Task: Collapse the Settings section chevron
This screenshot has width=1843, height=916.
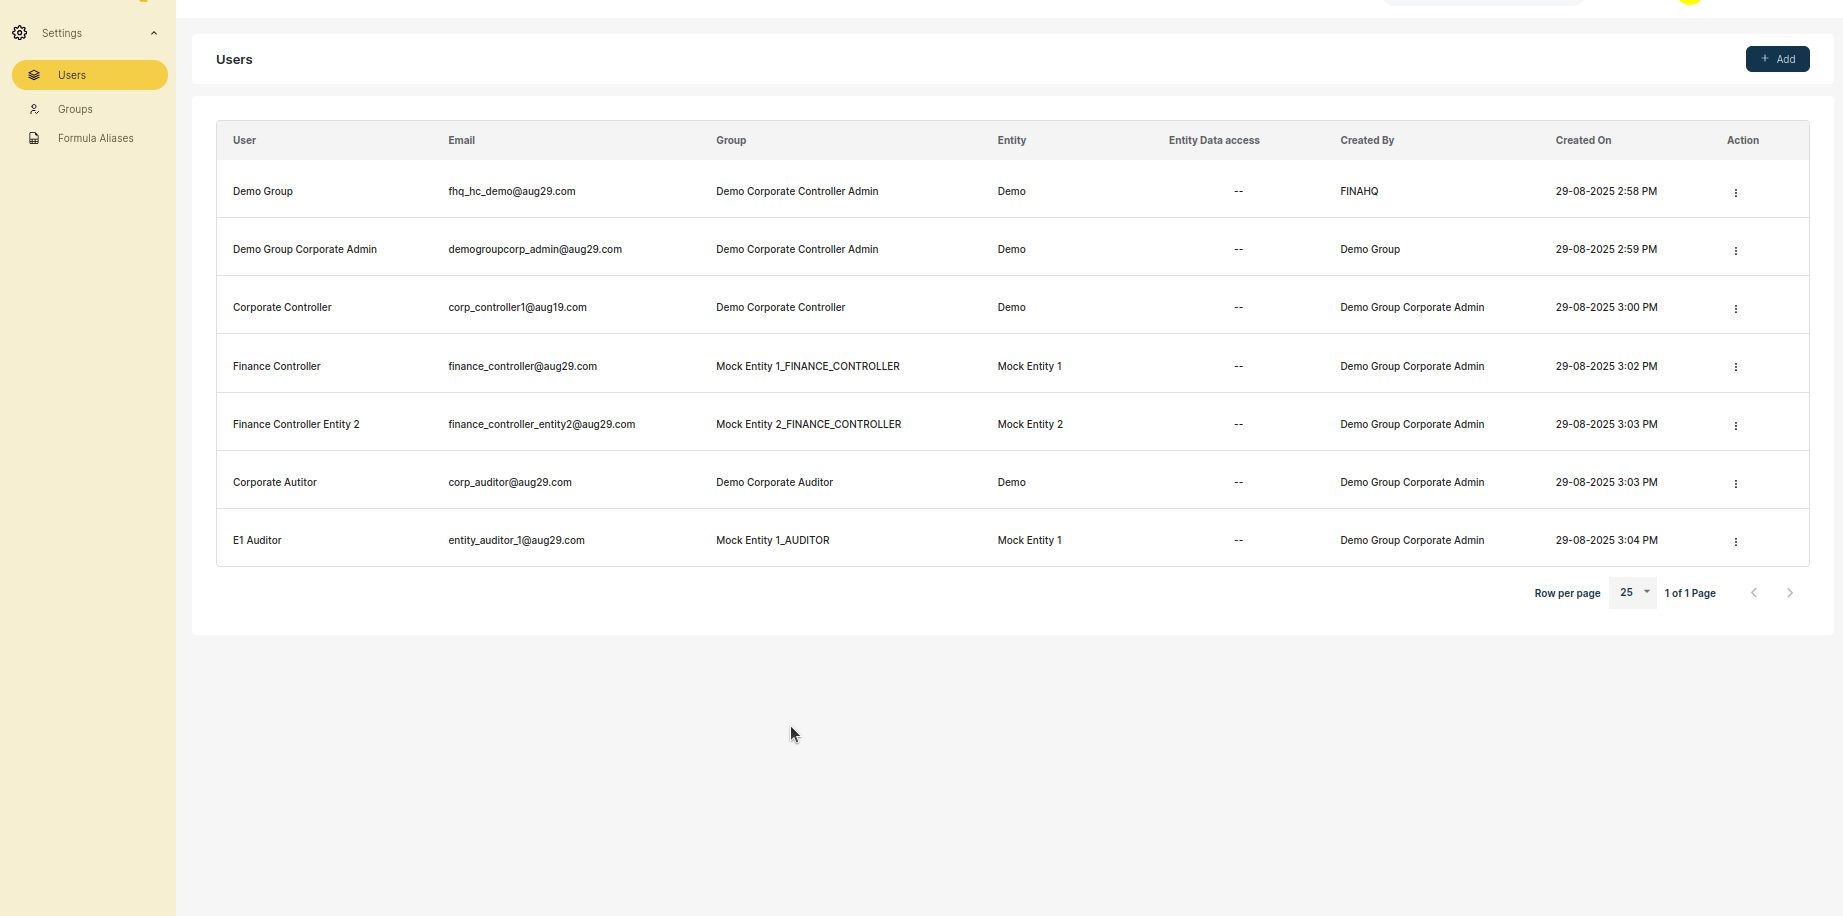Action: coord(154,33)
